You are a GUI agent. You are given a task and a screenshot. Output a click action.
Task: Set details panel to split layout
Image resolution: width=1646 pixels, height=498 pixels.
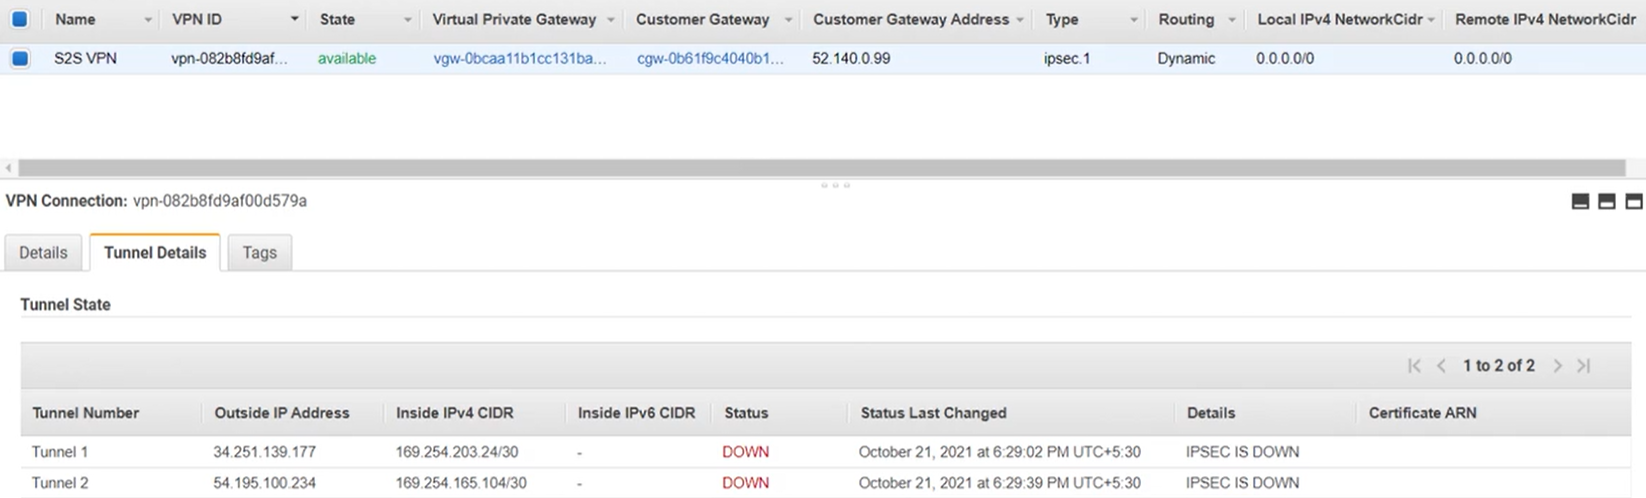tap(1607, 202)
